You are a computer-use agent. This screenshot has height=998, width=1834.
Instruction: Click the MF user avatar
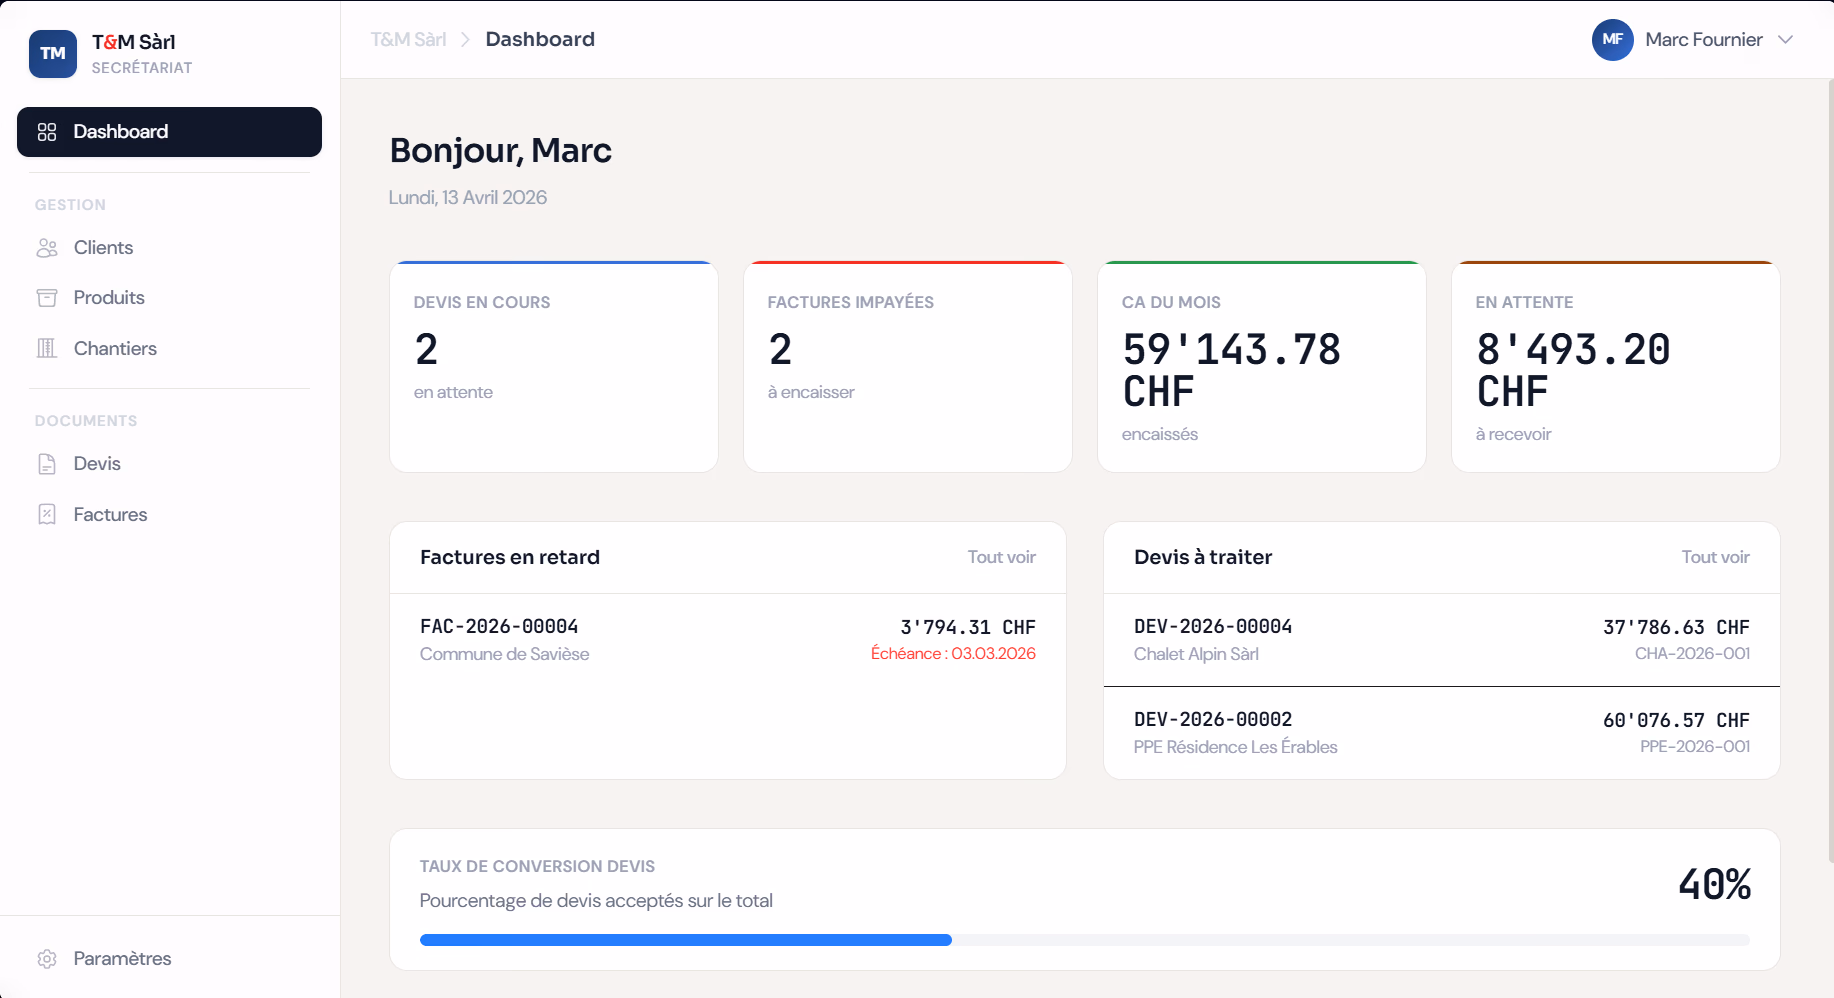click(x=1612, y=40)
